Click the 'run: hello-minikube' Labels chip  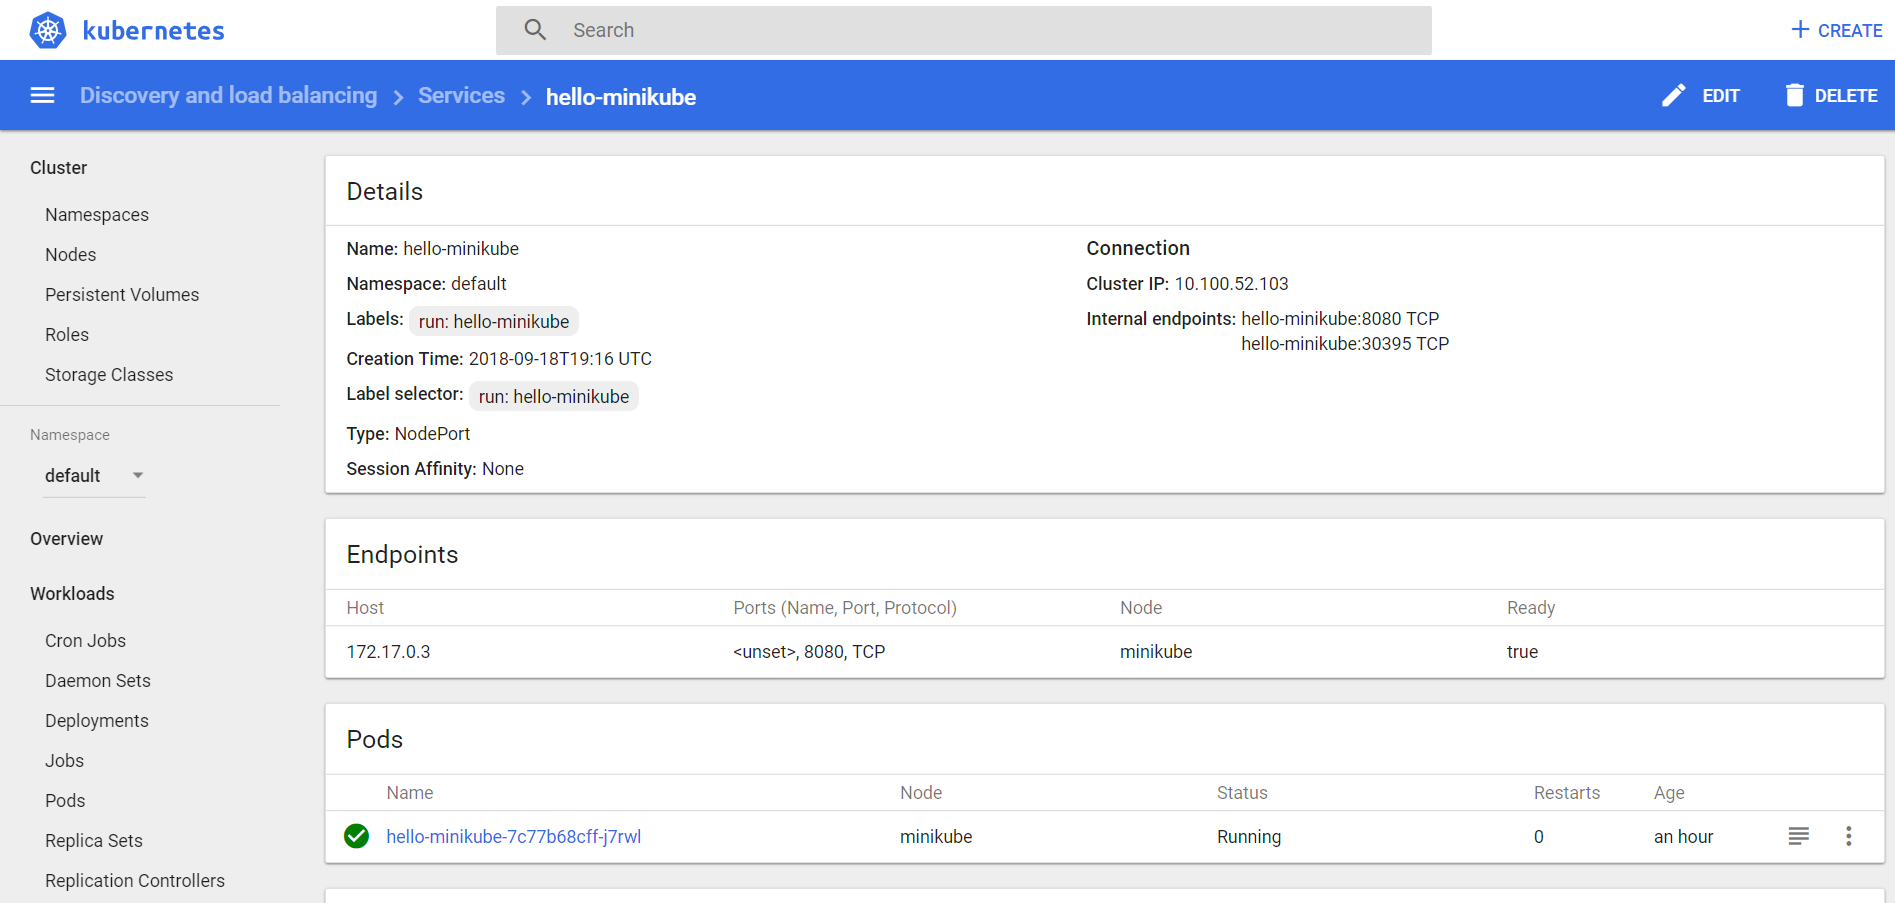point(494,321)
